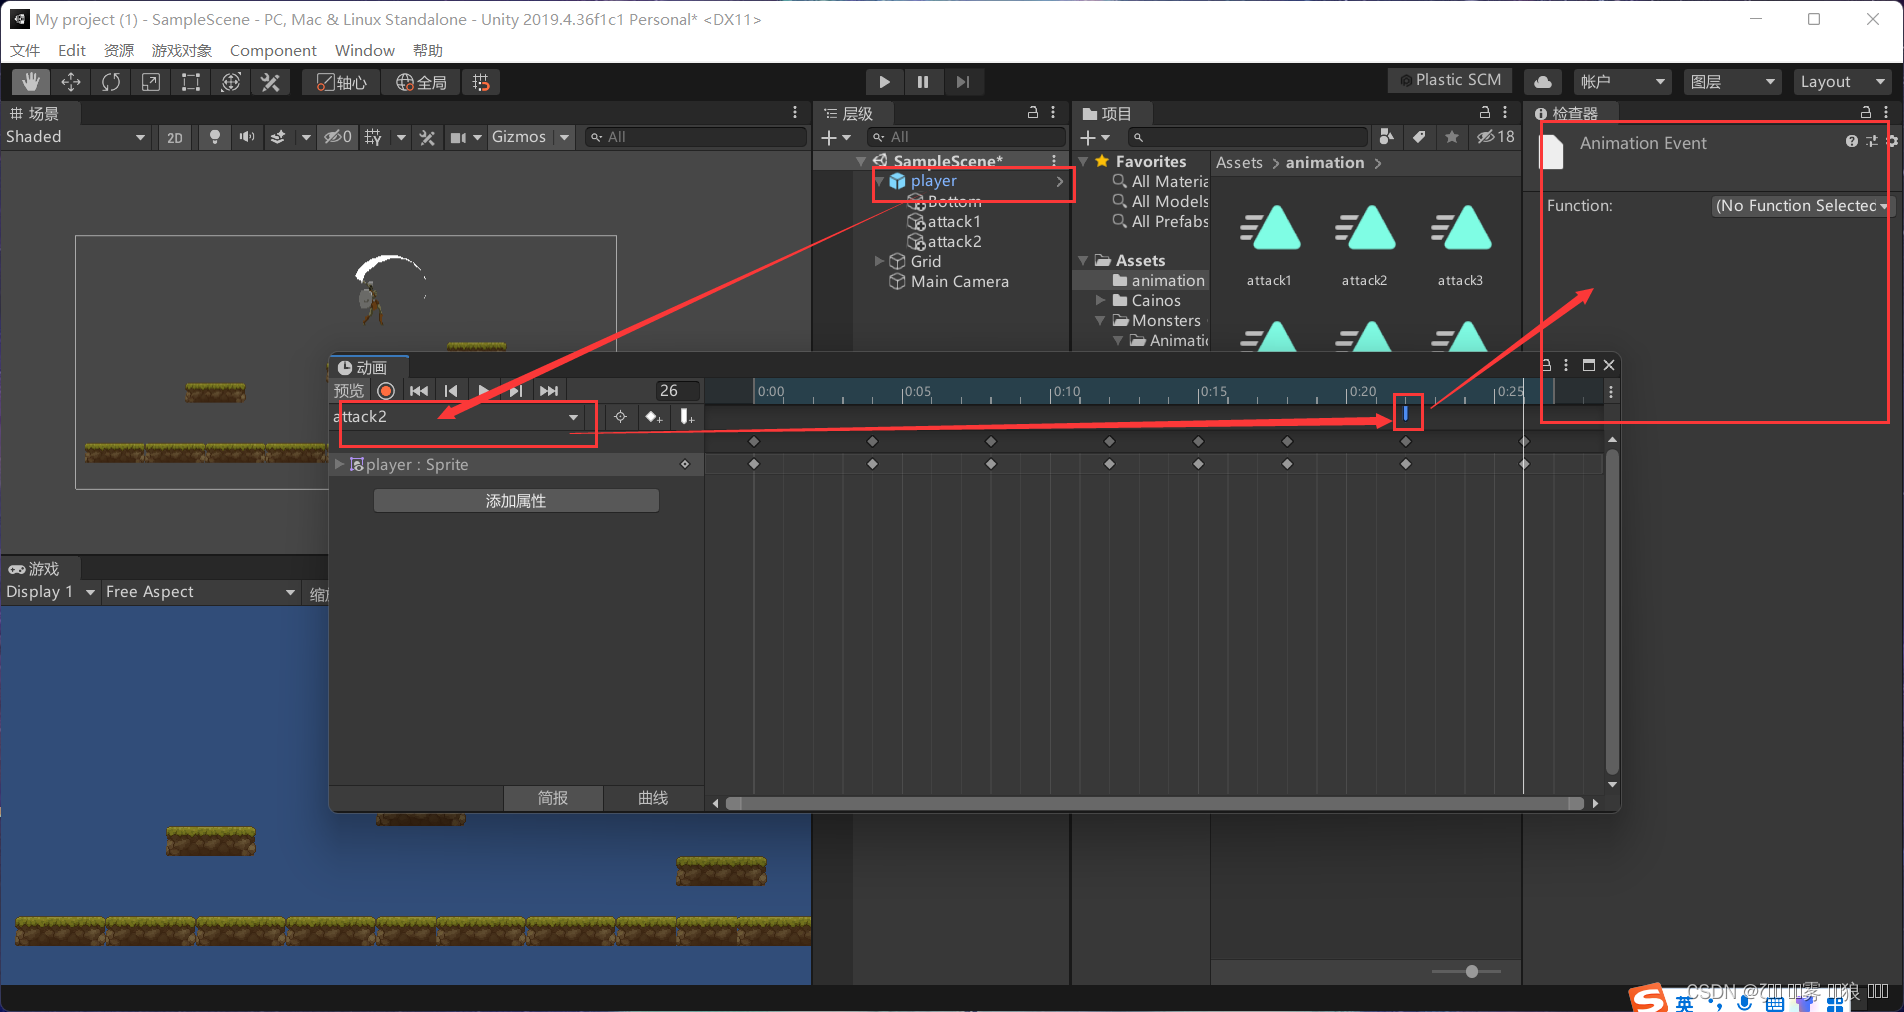Viewport: 1904px width, 1012px height.
Task: Toggle global/local handle button 全局
Action: [421, 82]
